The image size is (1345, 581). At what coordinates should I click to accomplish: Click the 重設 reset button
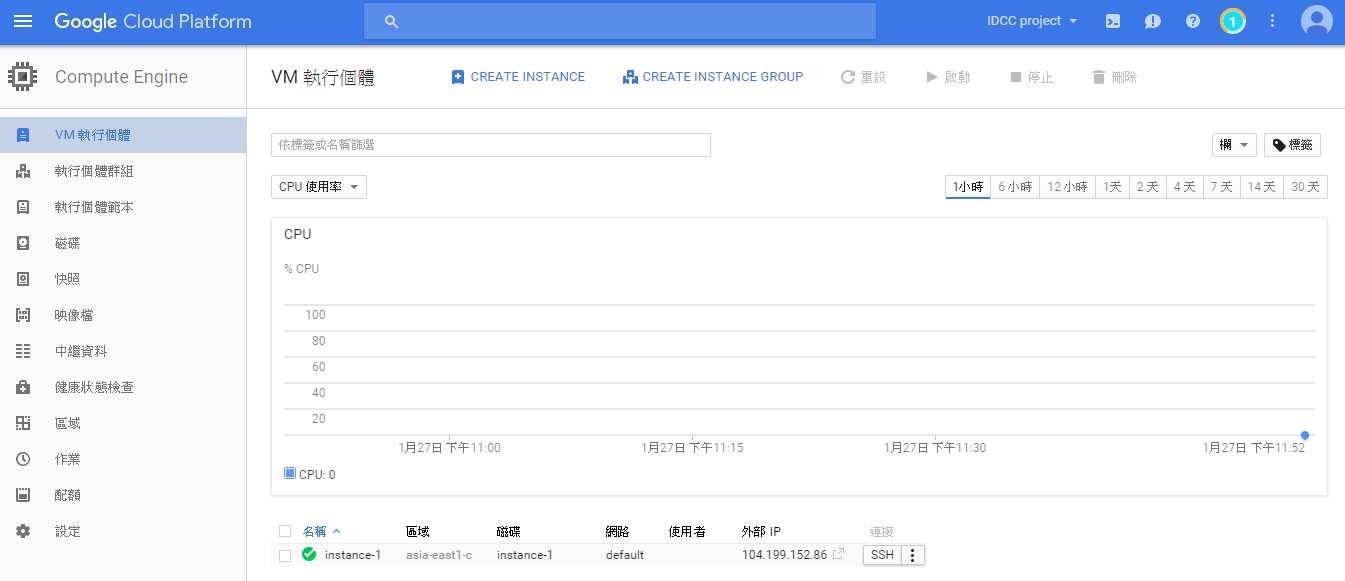[864, 77]
